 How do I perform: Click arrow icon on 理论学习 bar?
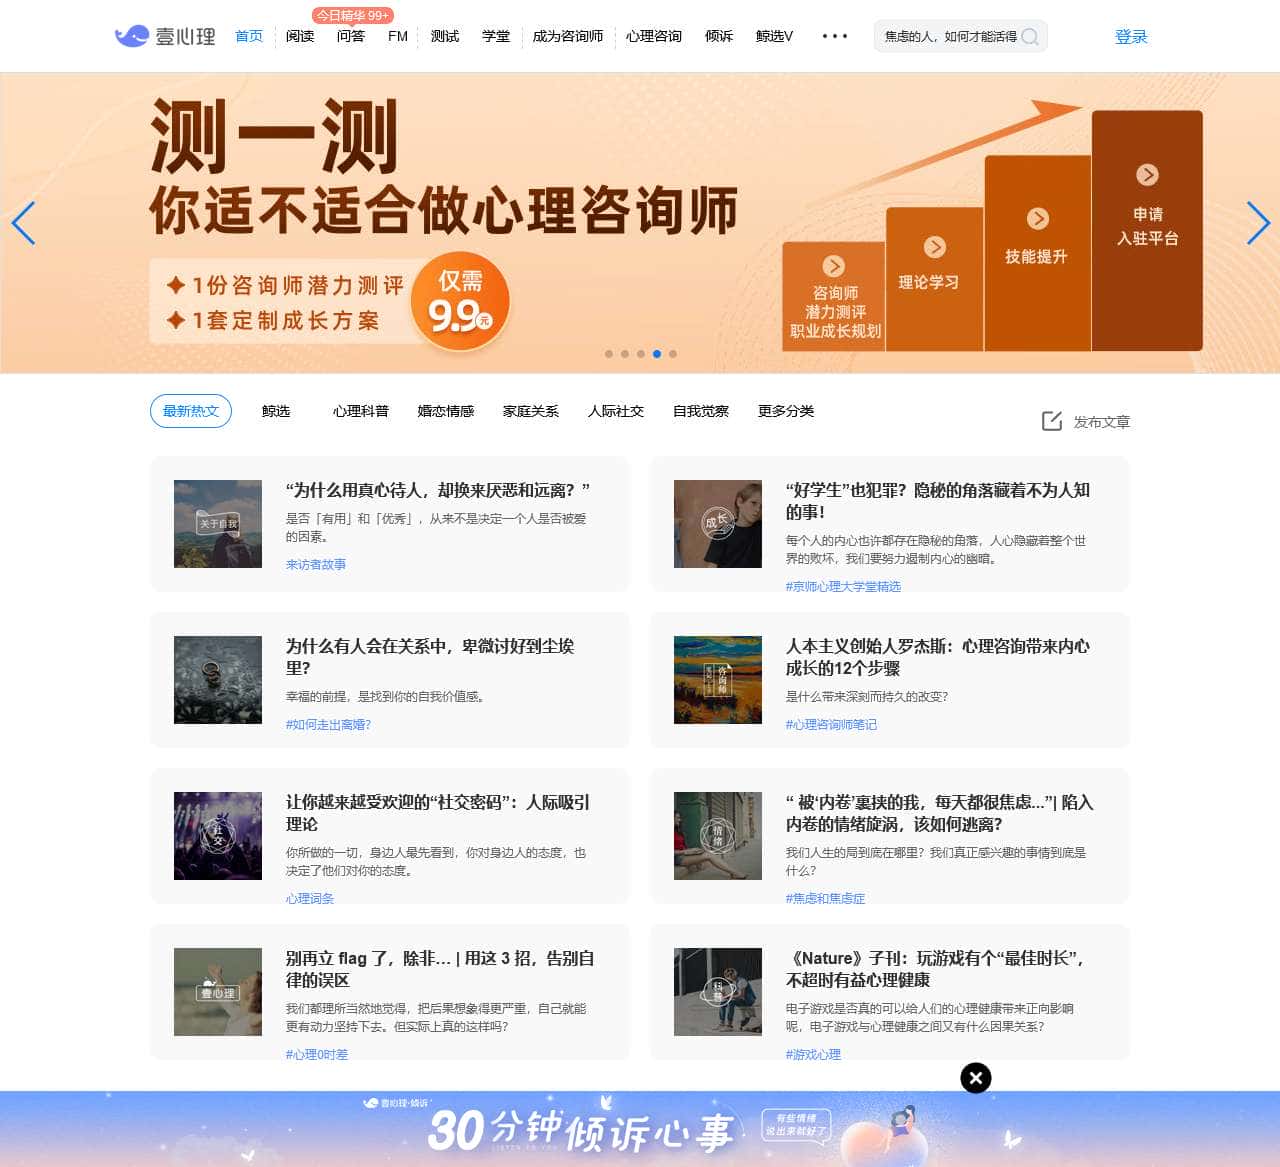click(934, 247)
